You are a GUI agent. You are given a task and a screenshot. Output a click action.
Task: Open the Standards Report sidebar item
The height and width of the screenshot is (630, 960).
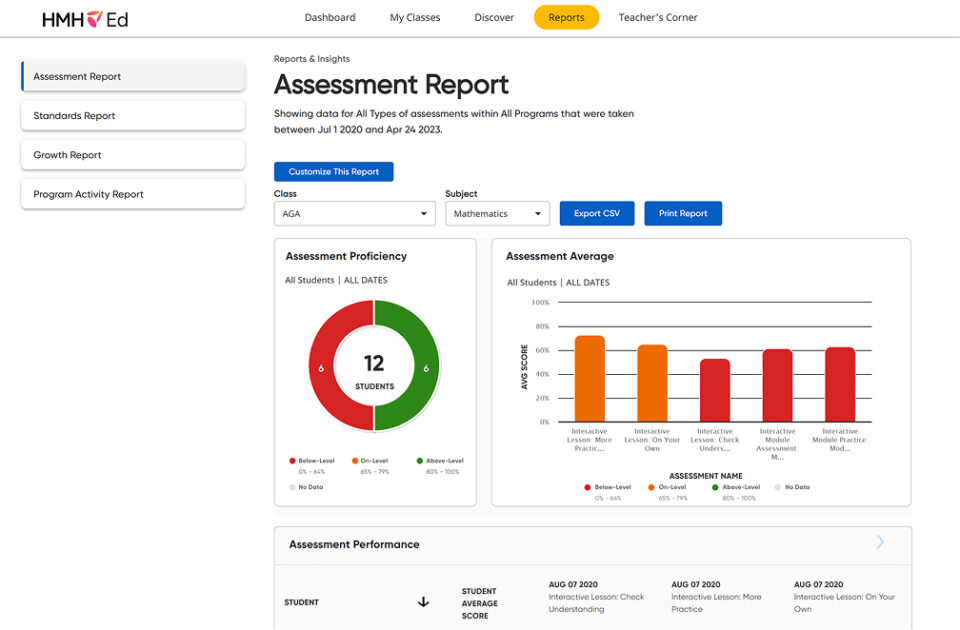pos(133,116)
